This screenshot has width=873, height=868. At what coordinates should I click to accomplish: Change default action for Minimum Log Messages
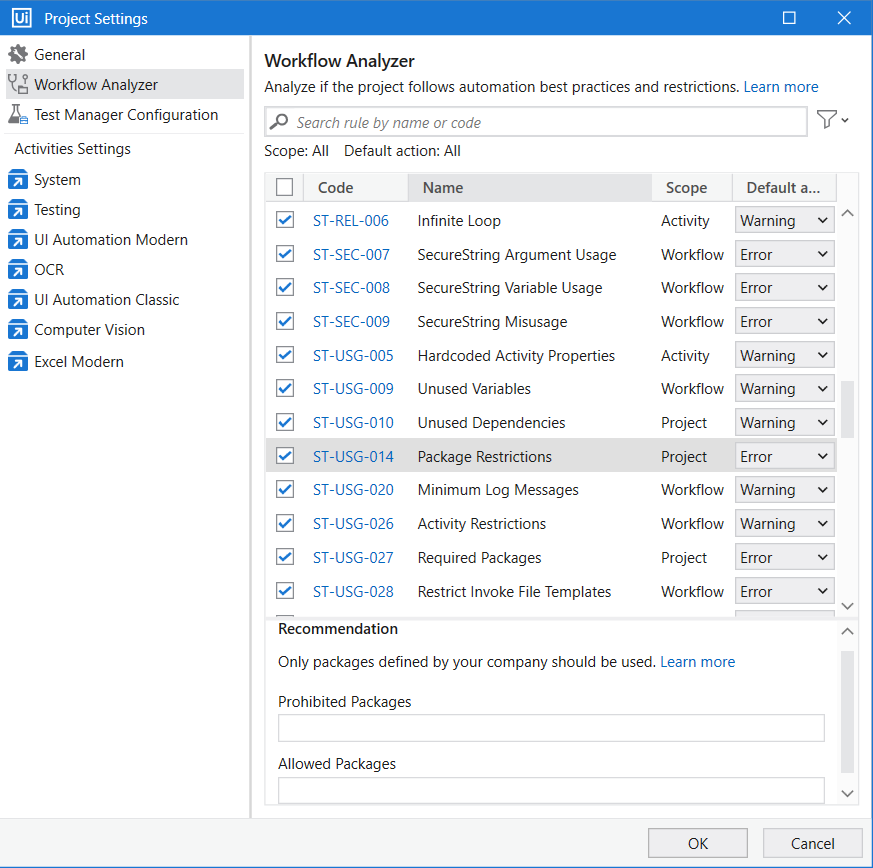point(785,490)
